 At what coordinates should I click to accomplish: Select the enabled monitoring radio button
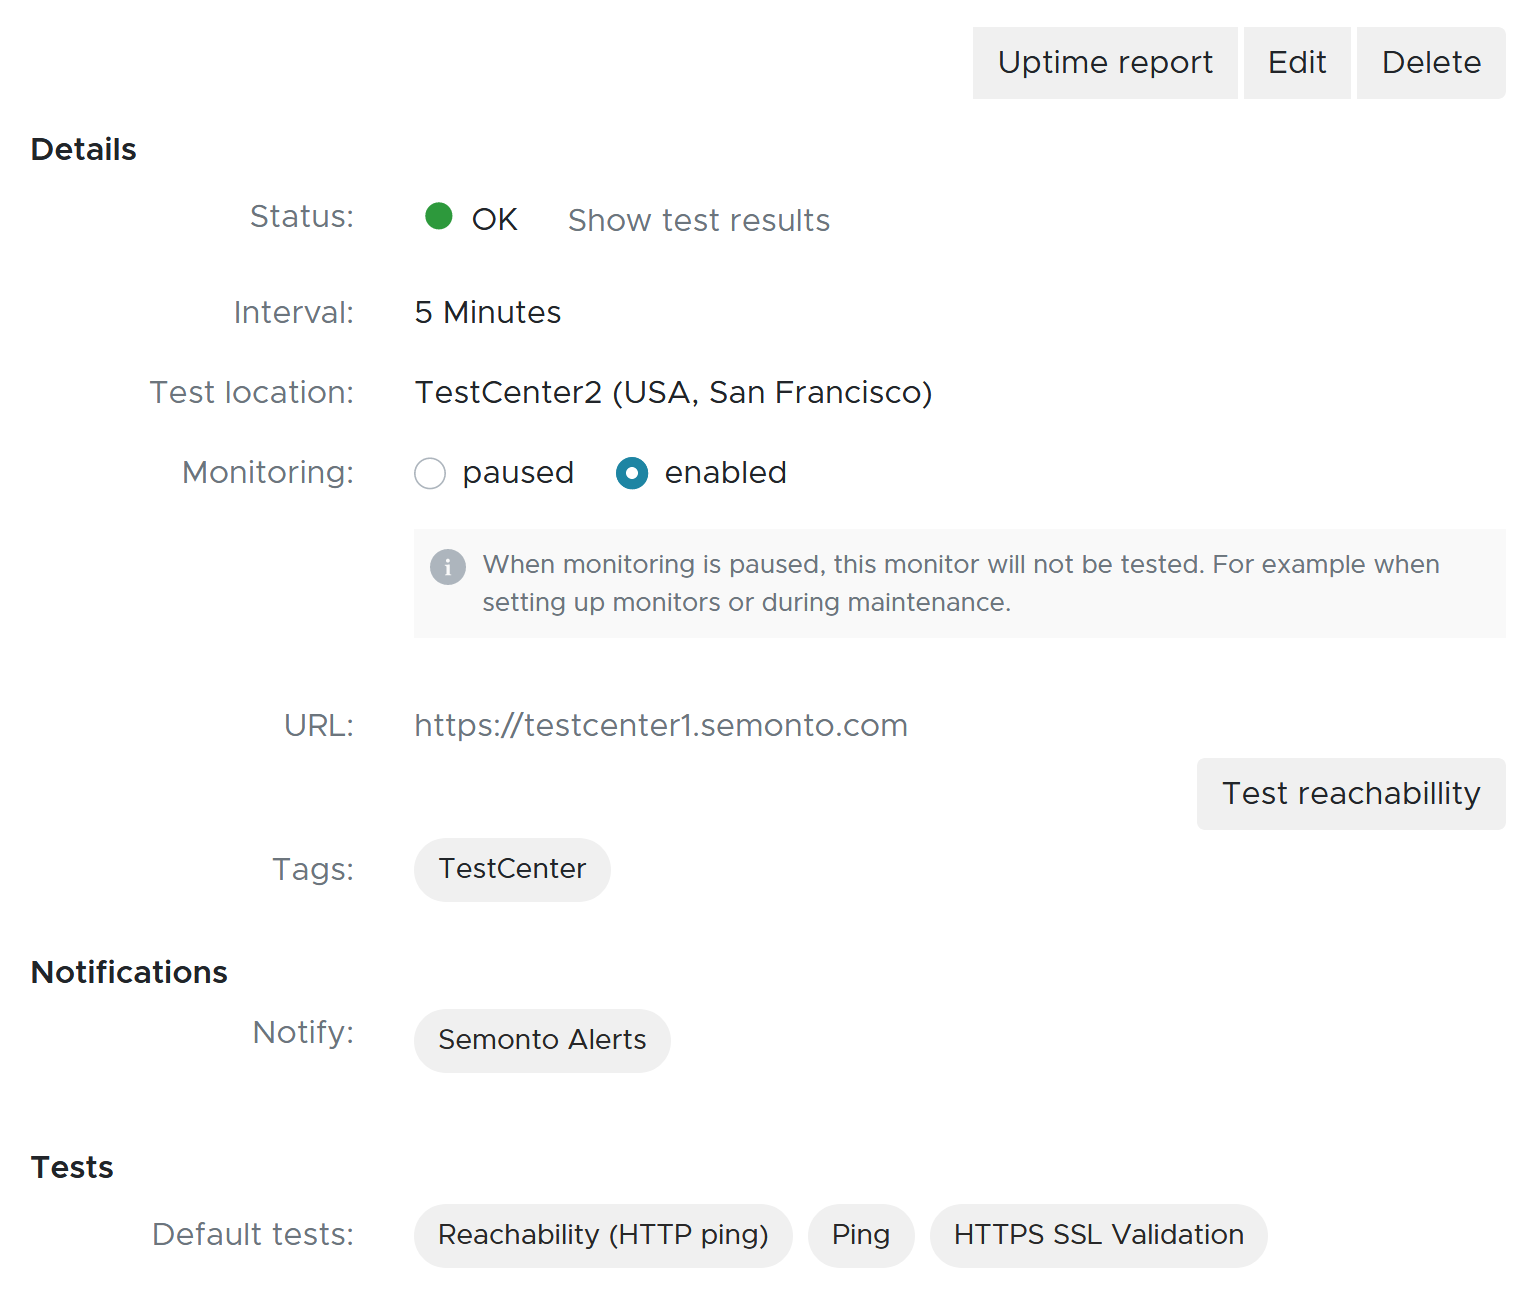[x=632, y=473]
